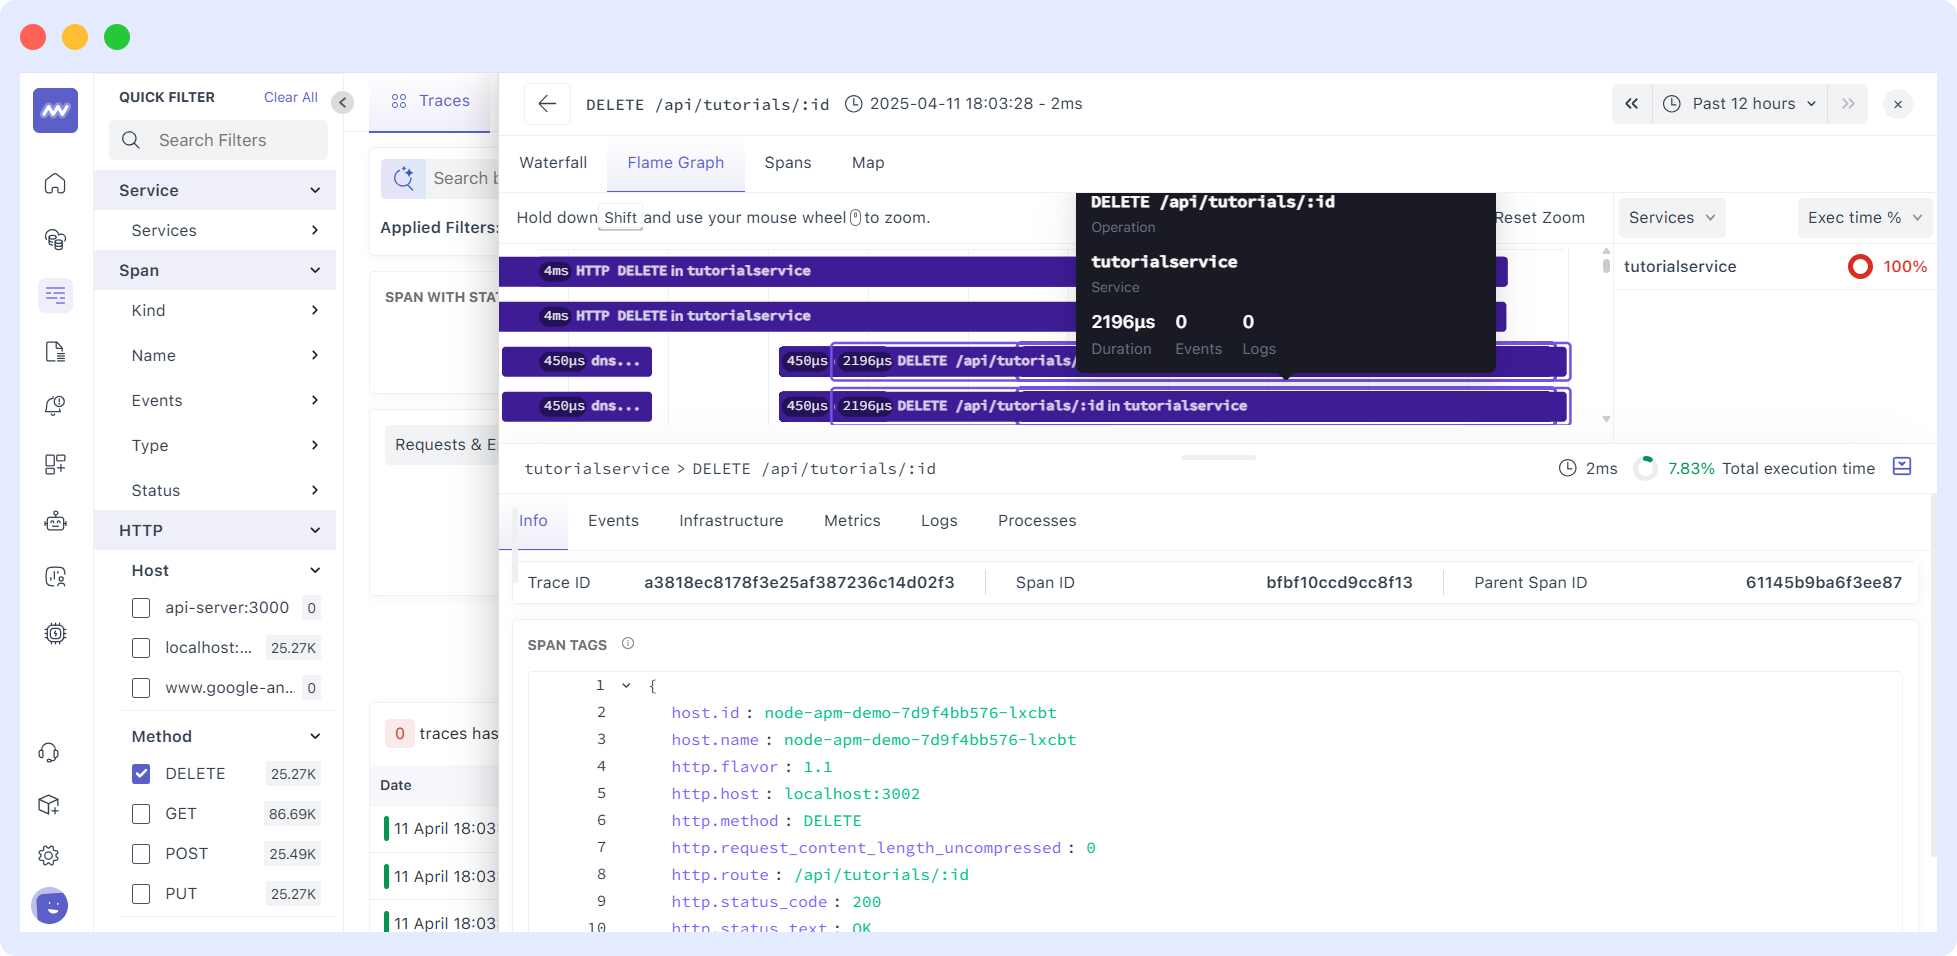Uncheck the DELETE method filter

pos(140,773)
